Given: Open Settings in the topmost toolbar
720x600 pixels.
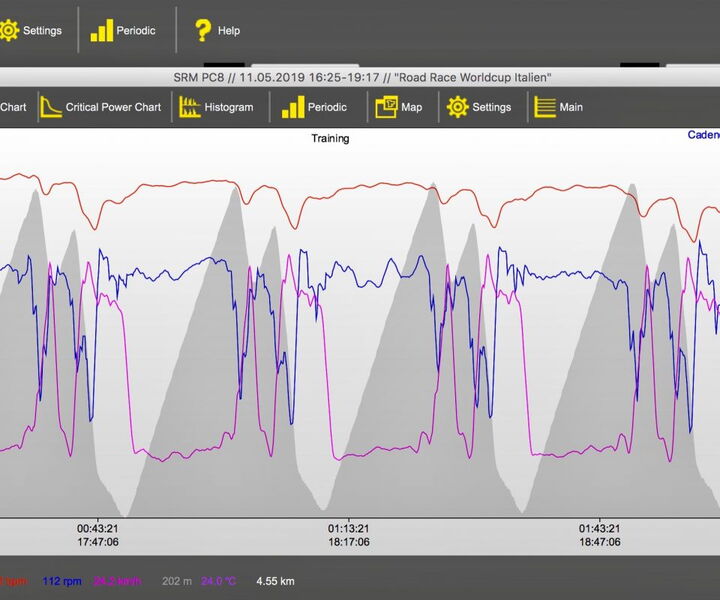Looking at the screenshot, I should point(30,30).
